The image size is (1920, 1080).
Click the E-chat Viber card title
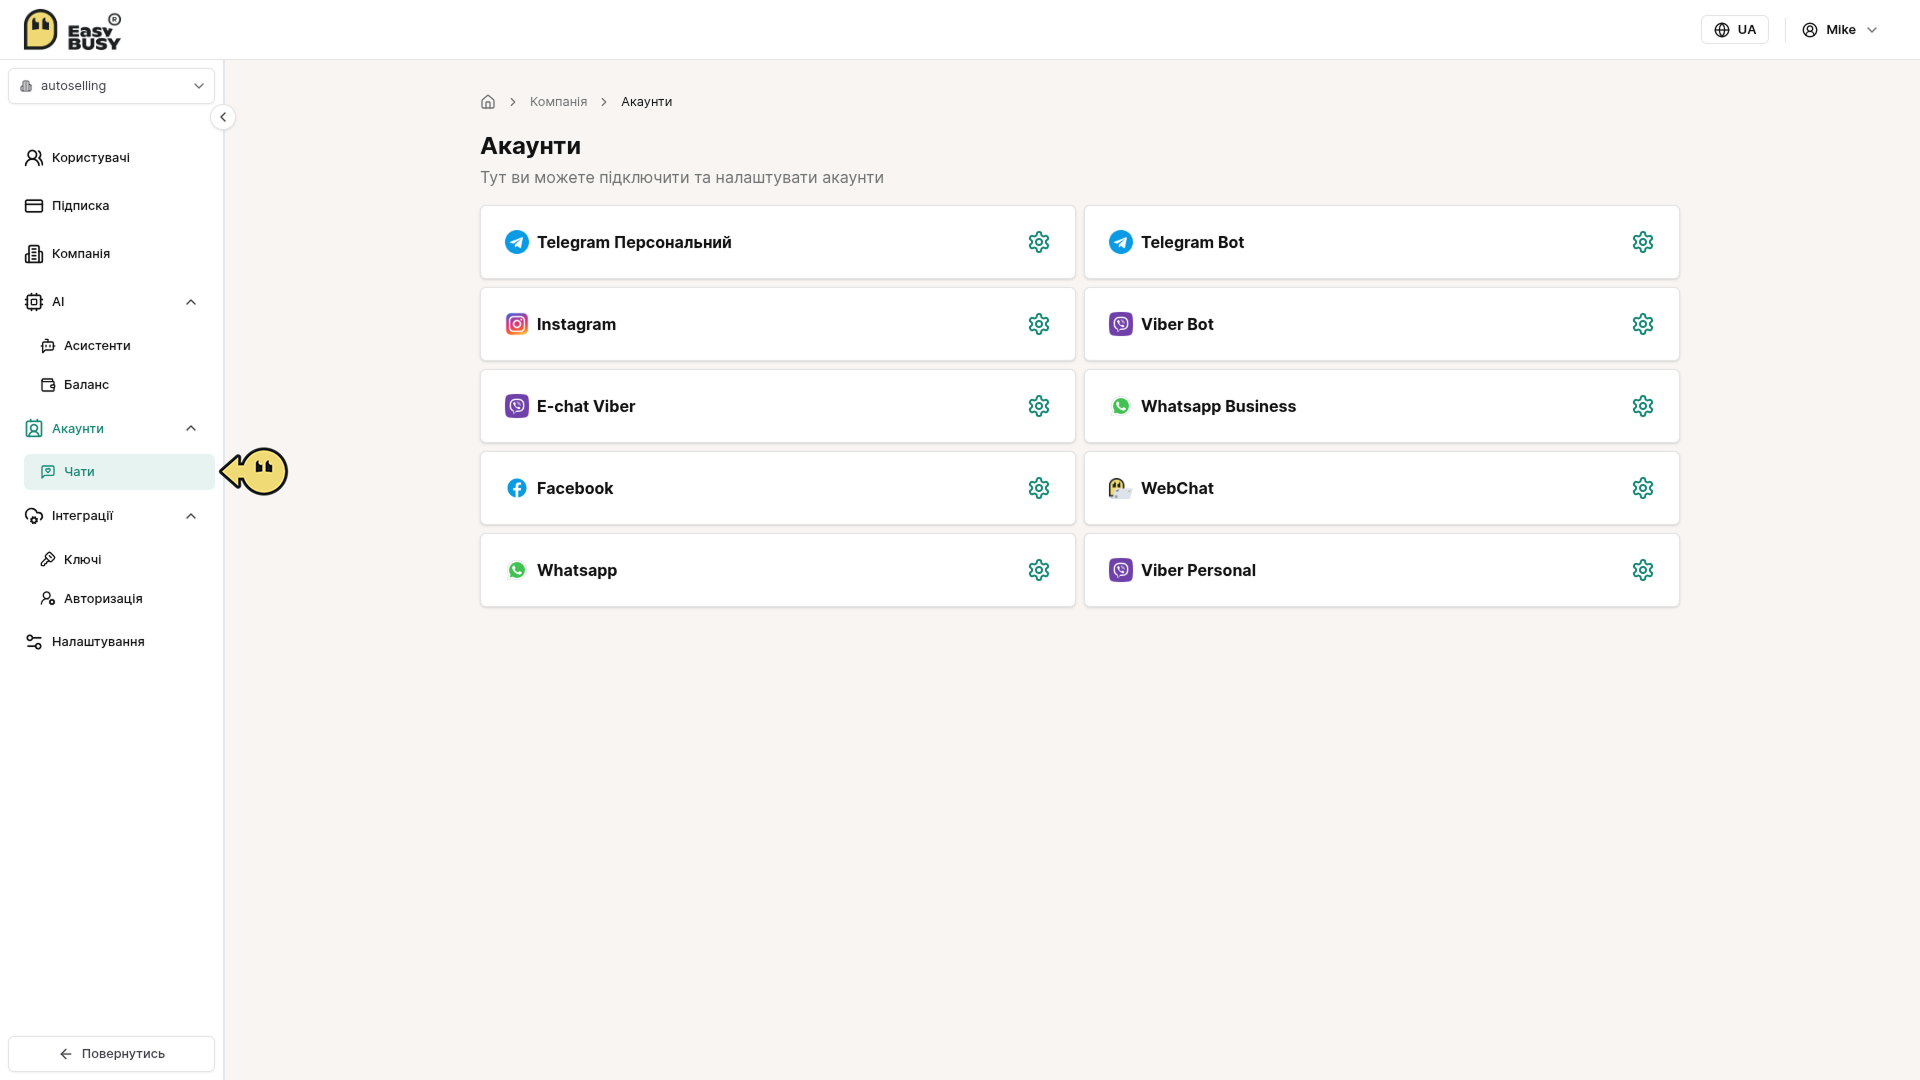(586, 406)
